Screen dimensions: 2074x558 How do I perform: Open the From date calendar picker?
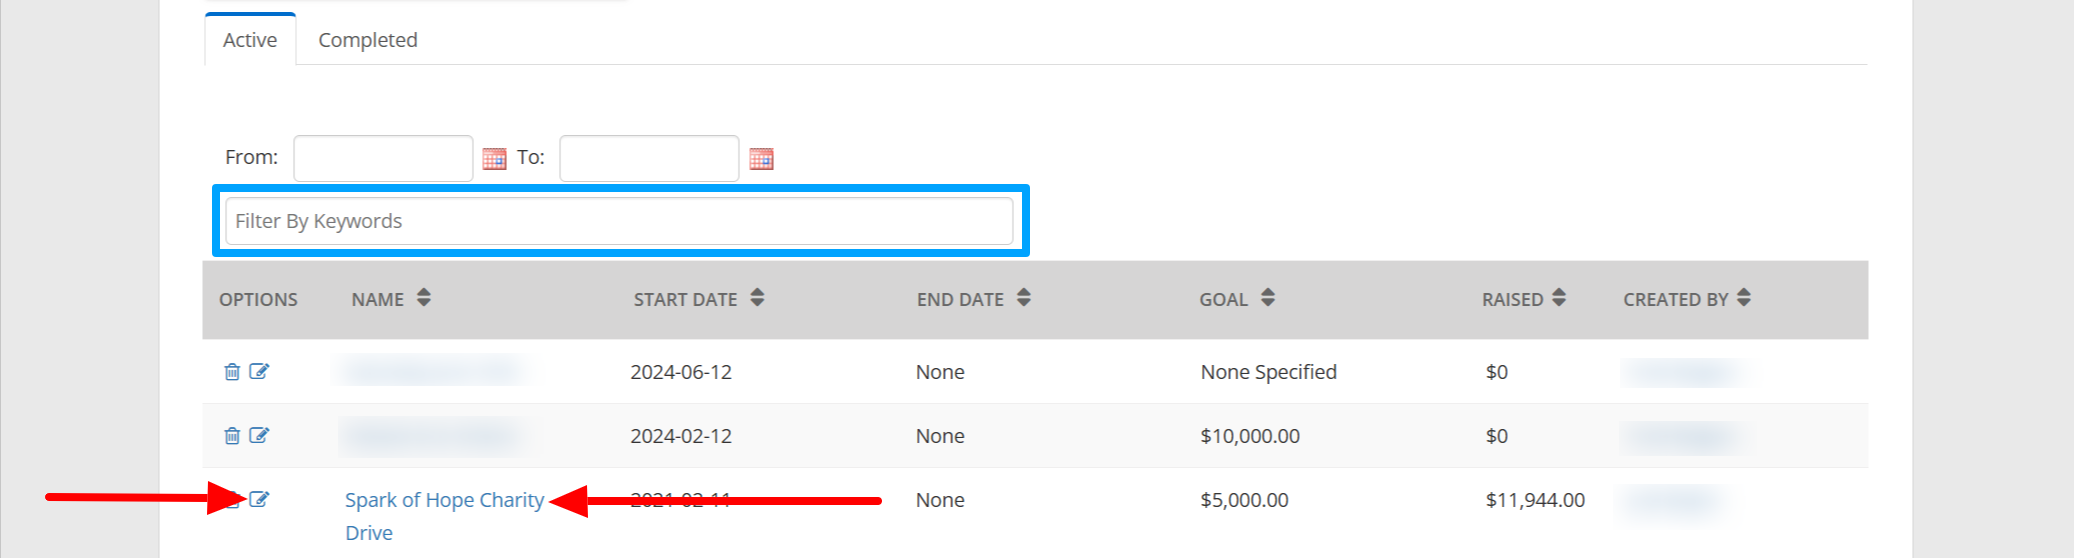pos(494,158)
